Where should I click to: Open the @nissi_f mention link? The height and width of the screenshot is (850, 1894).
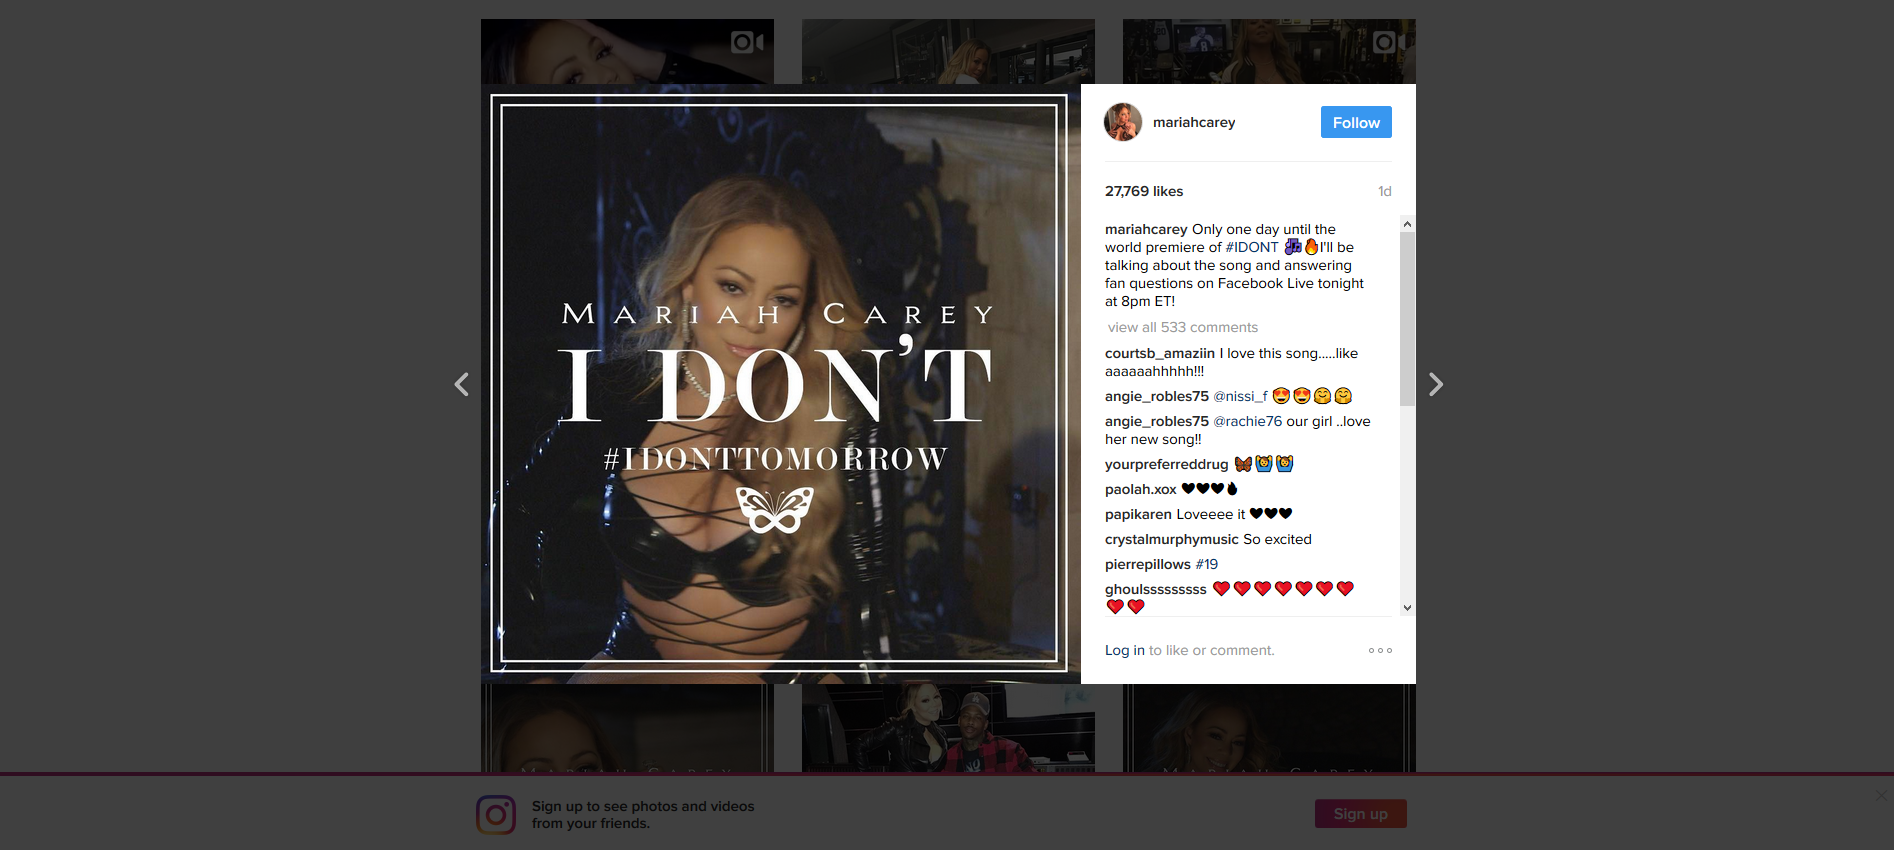(x=1240, y=396)
